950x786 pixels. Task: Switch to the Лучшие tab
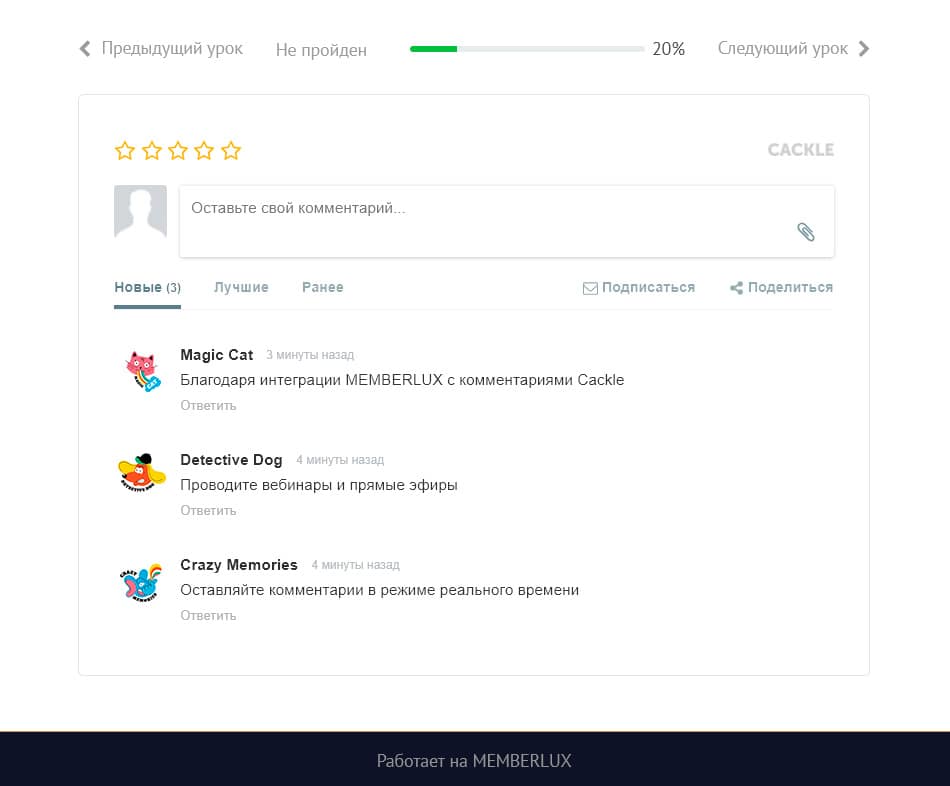coord(241,287)
